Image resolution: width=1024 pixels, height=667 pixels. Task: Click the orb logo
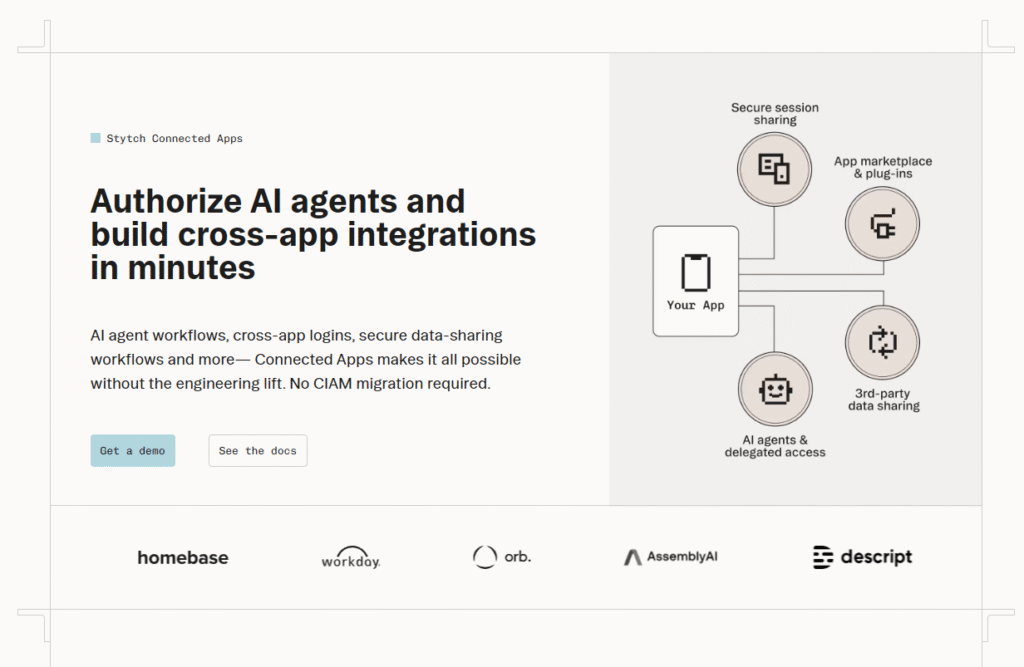(502, 557)
